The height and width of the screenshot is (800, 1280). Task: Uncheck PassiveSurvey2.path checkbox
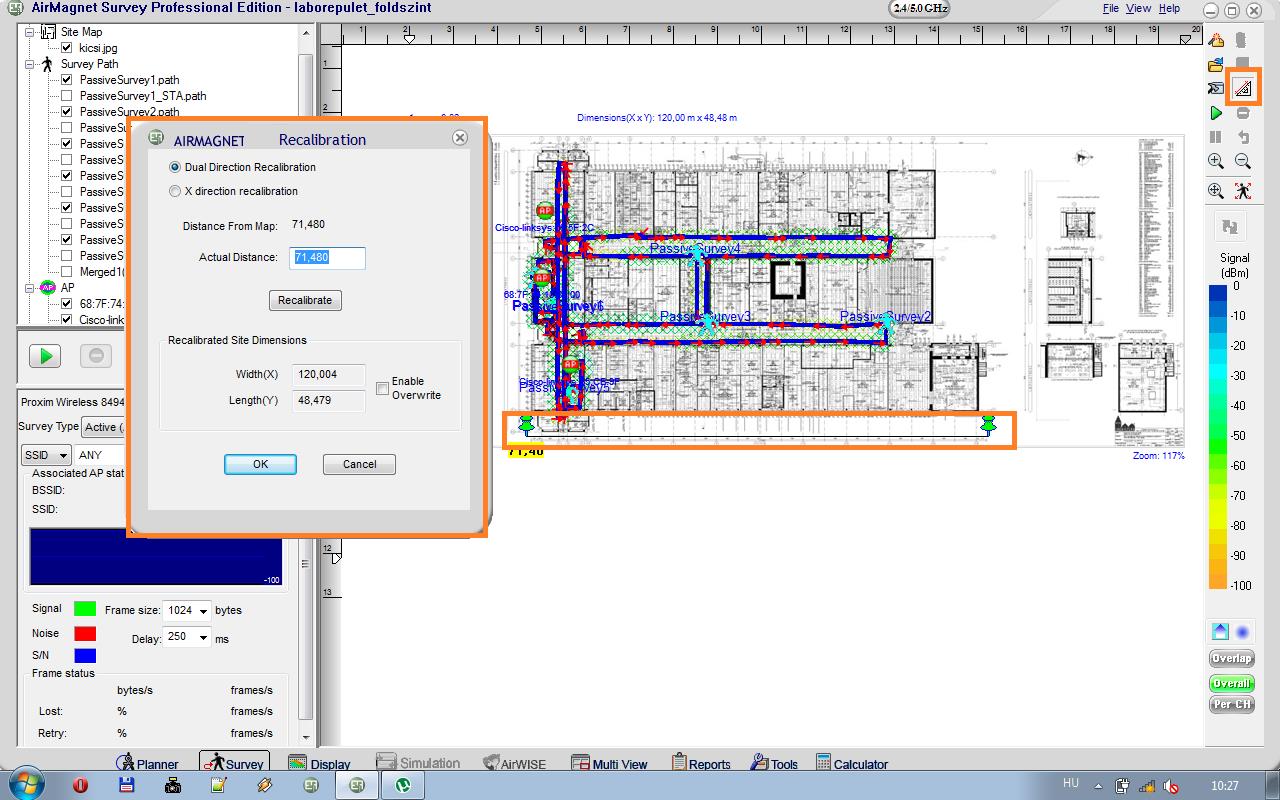(67, 112)
